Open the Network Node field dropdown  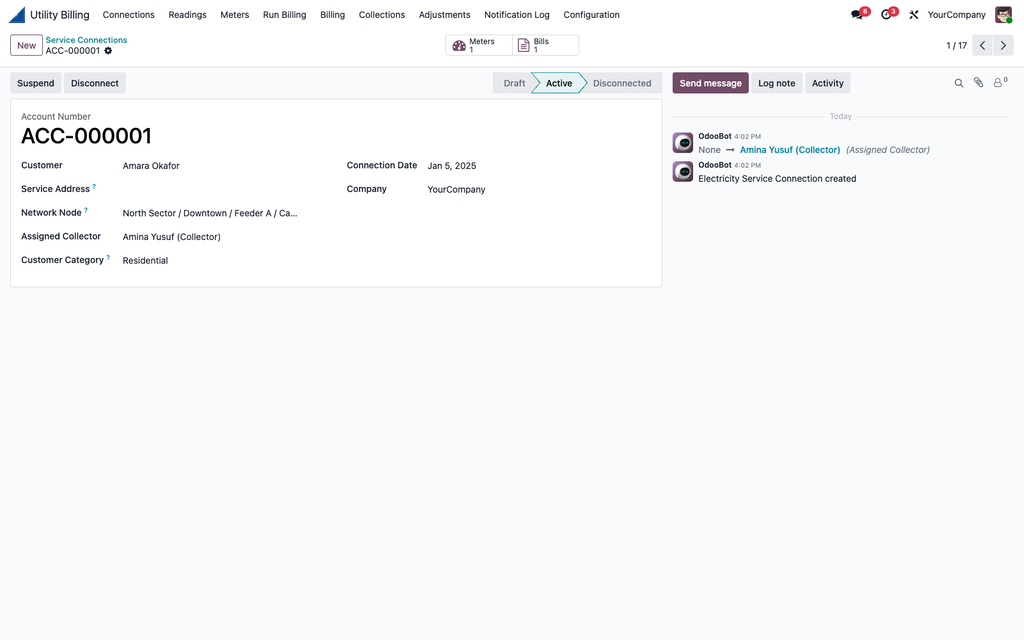coord(223,213)
